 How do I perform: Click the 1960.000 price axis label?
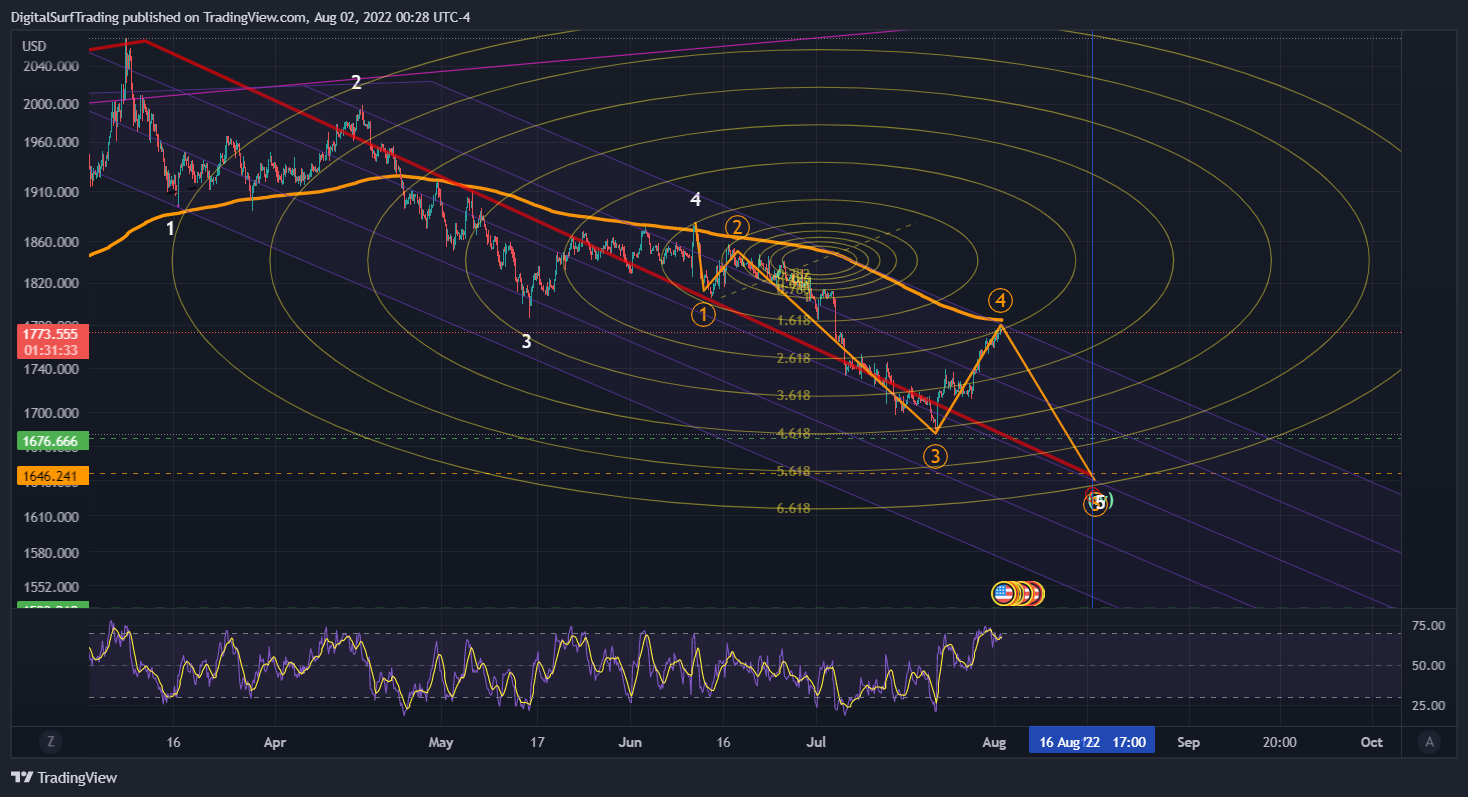49,143
